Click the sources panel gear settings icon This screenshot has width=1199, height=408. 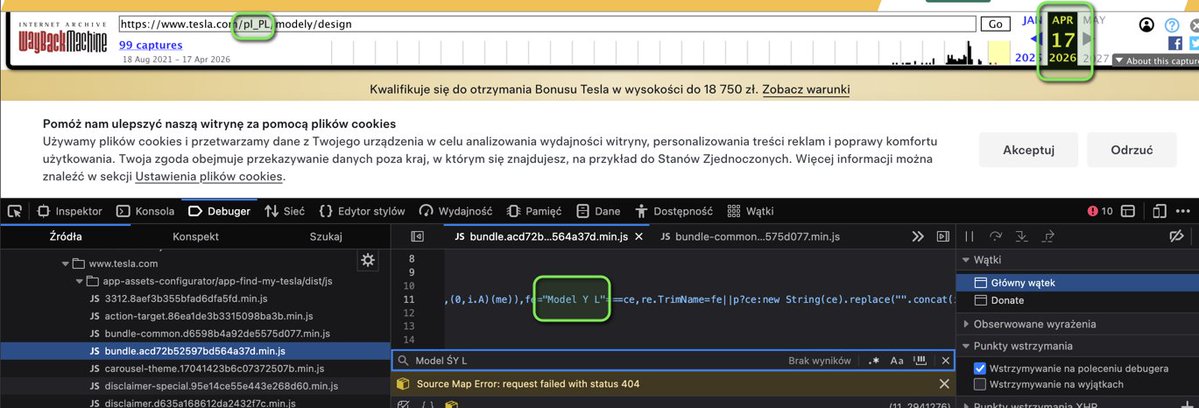368,261
